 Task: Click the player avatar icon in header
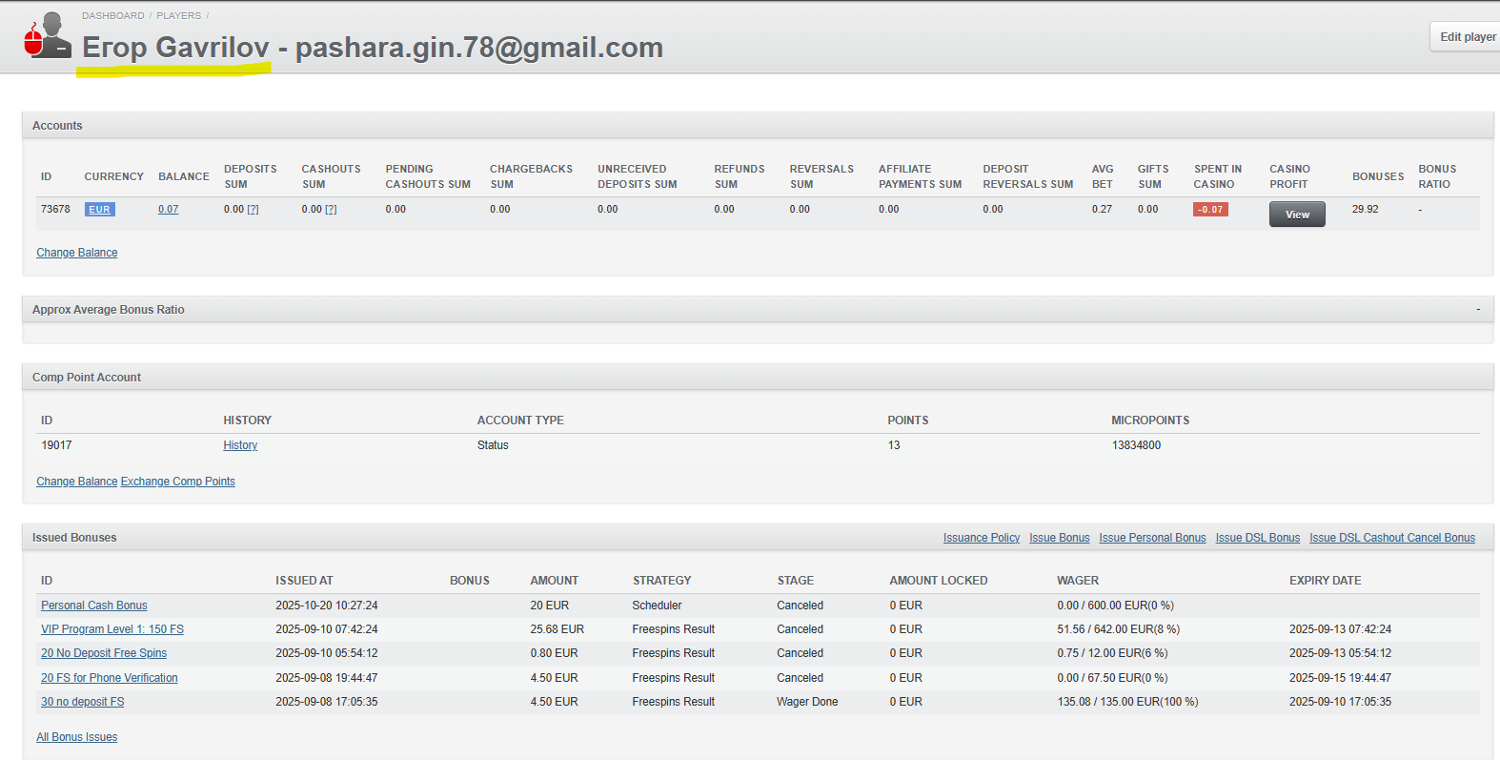(47, 37)
